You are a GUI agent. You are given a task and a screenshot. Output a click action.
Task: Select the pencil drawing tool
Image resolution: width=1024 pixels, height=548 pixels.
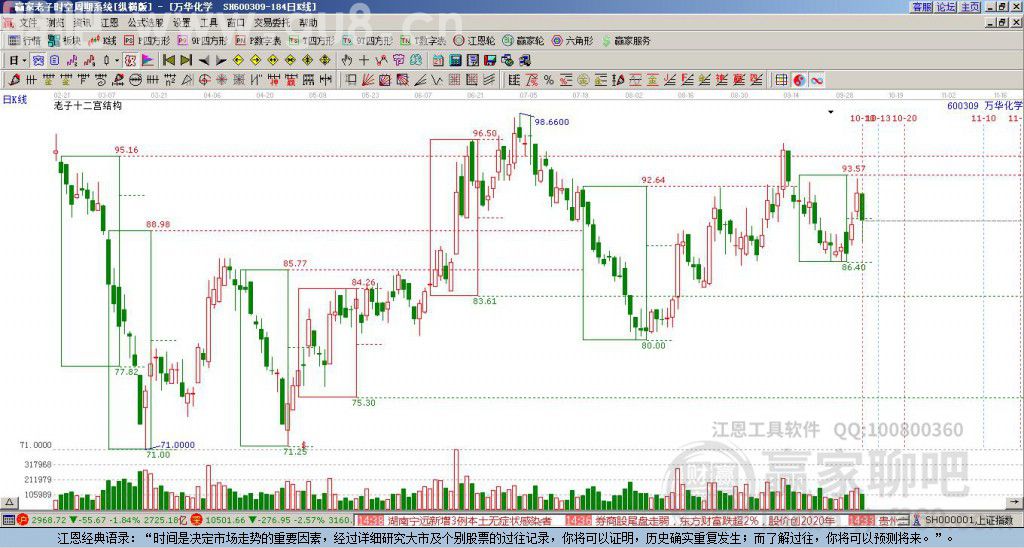click(x=14, y=80)
